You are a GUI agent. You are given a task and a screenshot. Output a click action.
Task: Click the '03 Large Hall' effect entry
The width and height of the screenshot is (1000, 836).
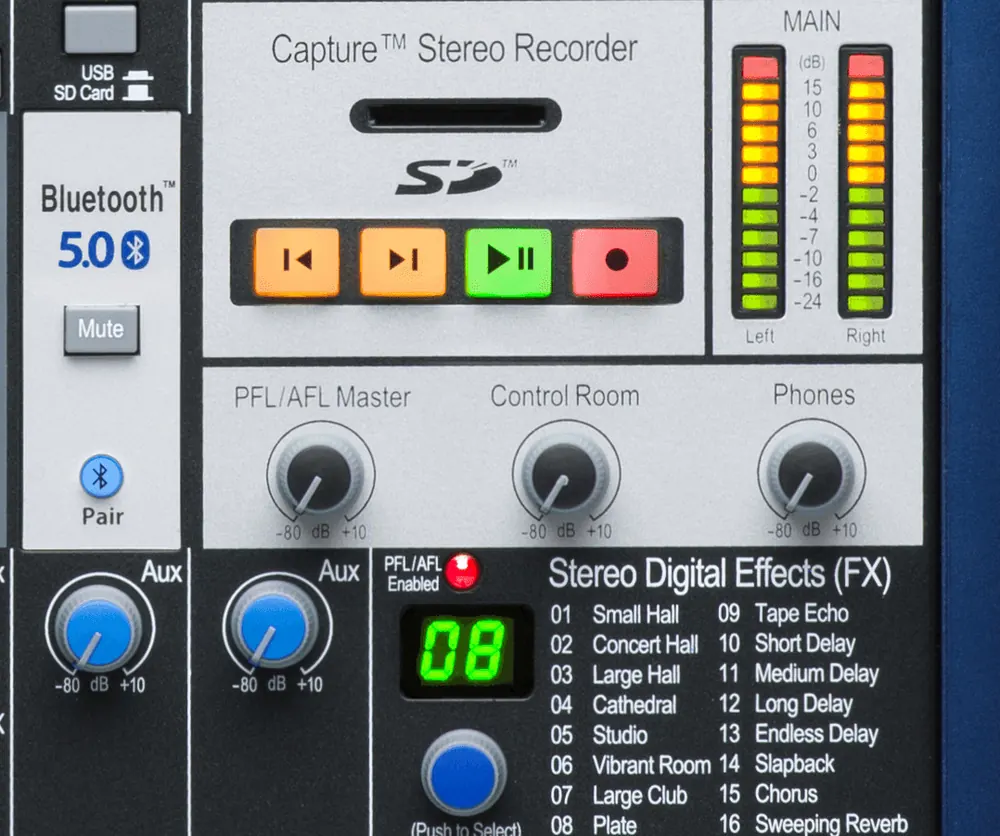(615, 675)
